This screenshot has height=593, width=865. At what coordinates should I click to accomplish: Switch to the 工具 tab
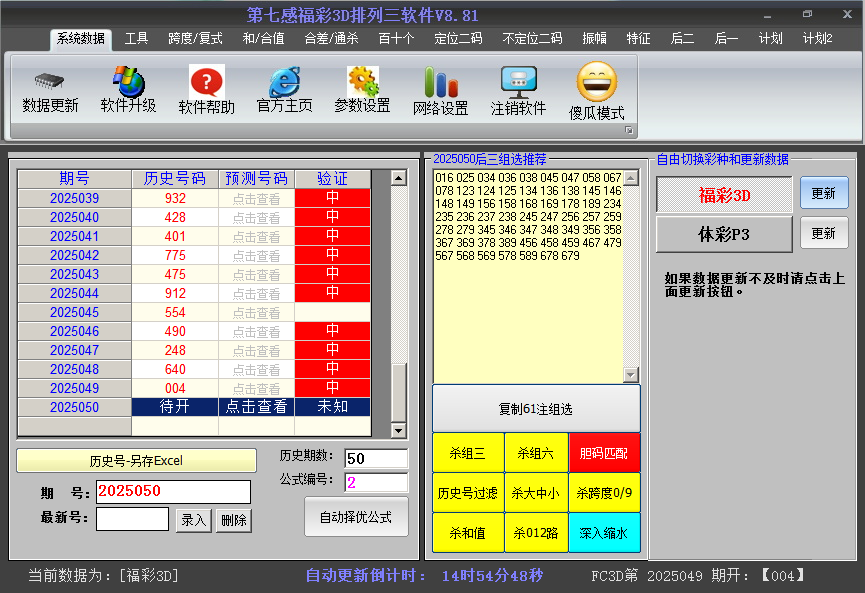click(136, 39)
